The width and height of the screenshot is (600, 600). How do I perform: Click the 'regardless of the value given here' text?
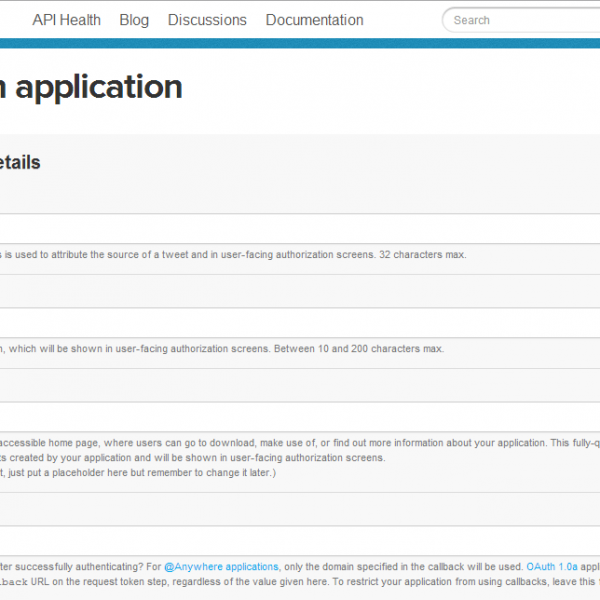click(x=250, y=582)
